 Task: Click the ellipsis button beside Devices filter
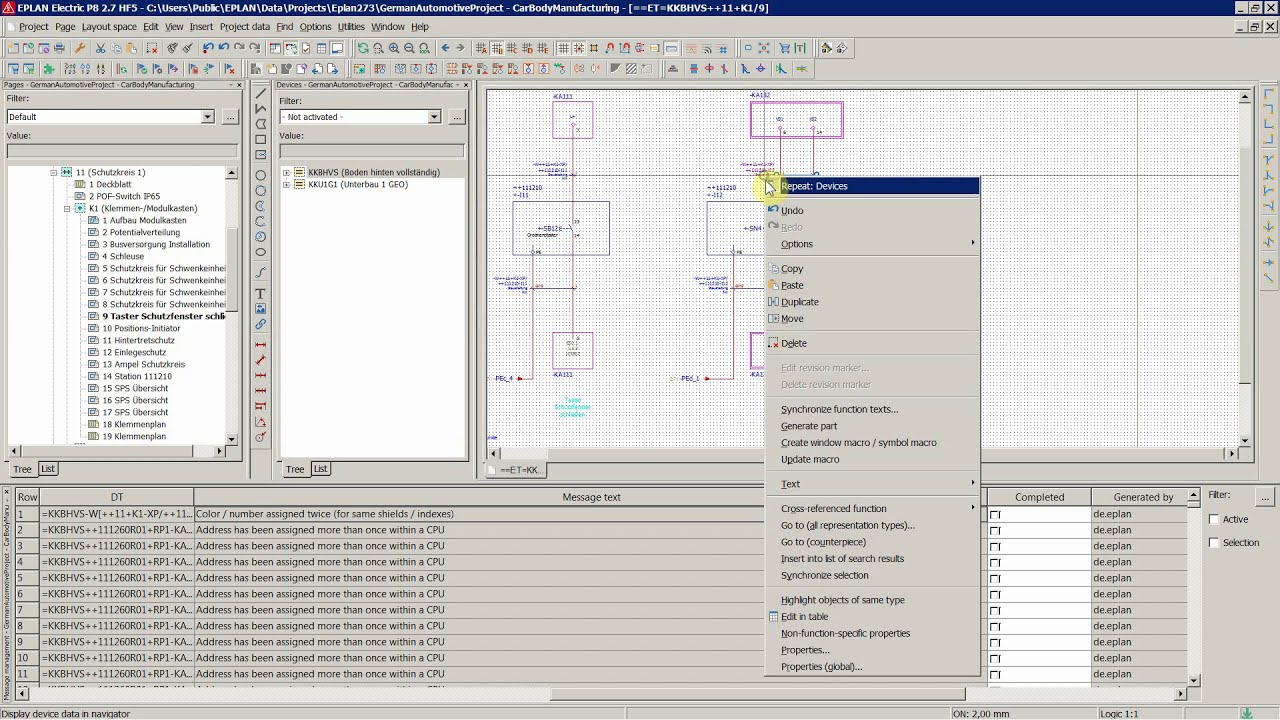click(456, 117)
